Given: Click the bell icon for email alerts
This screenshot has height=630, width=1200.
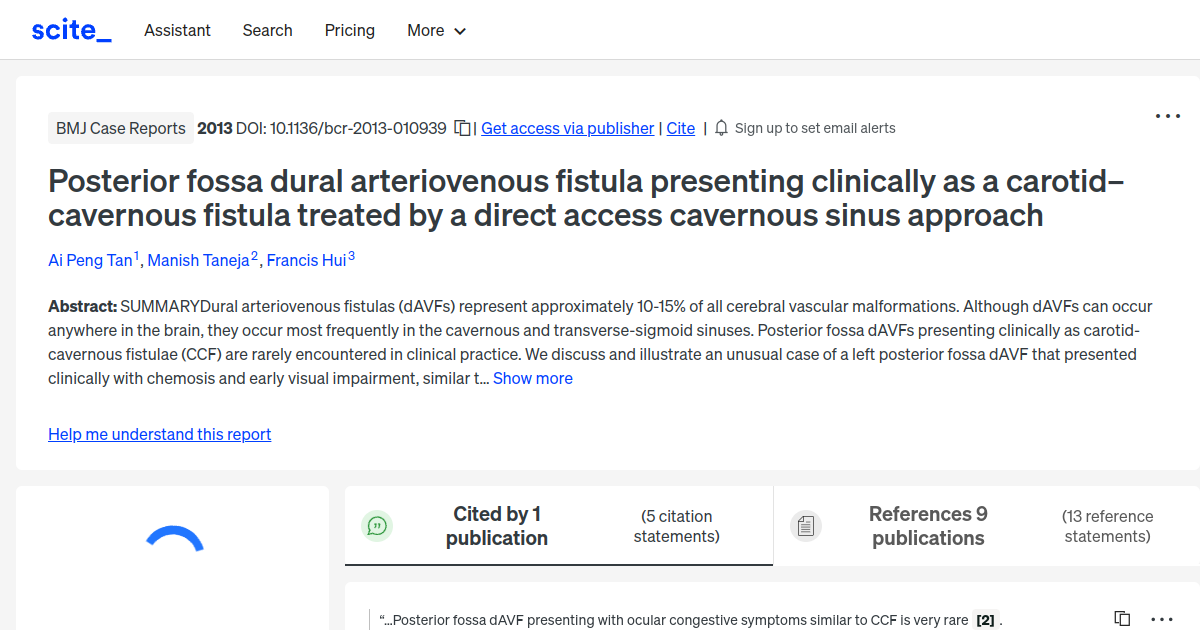Looking at the screenshot, I should (x=721, y=128).
